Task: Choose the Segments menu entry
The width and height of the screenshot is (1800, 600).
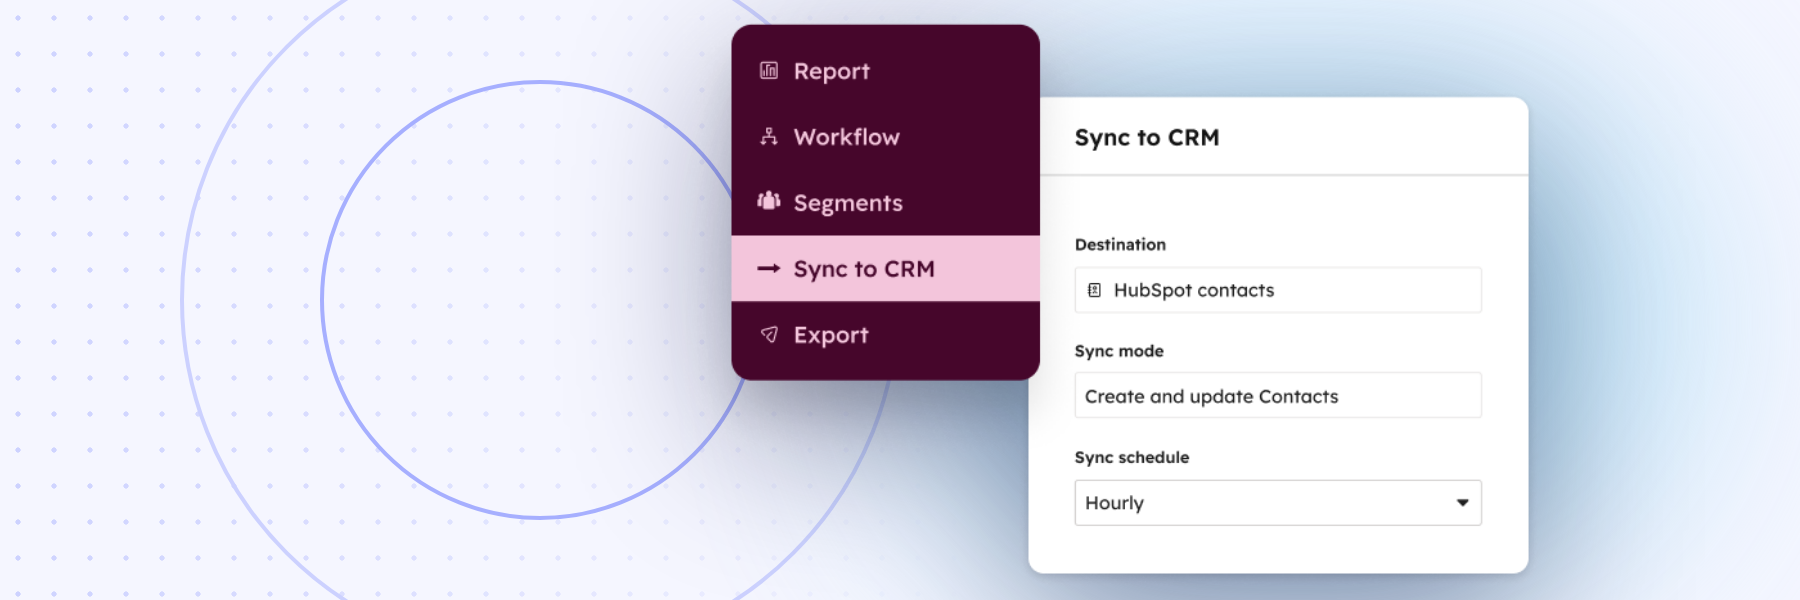Action: pyautogui.click(x=885, y=203)
